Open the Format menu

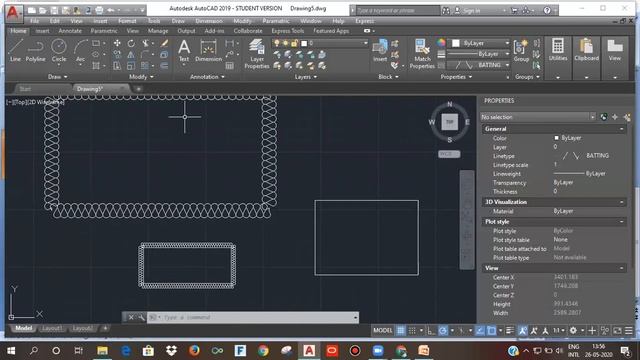pos(127,21)
